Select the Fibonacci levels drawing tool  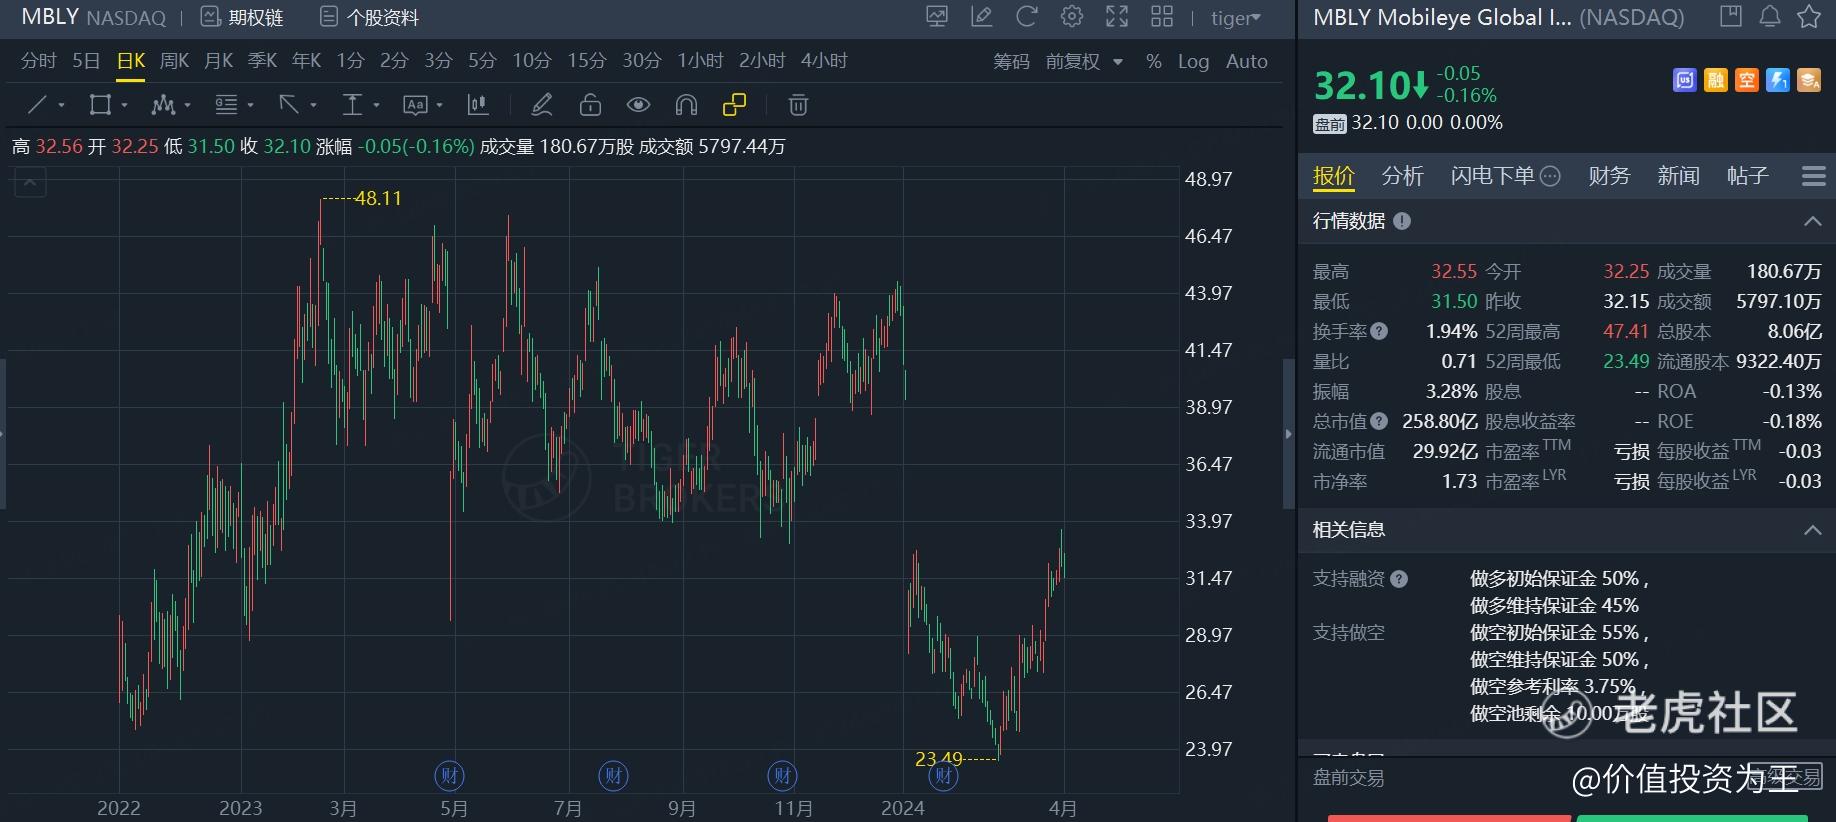226,104
